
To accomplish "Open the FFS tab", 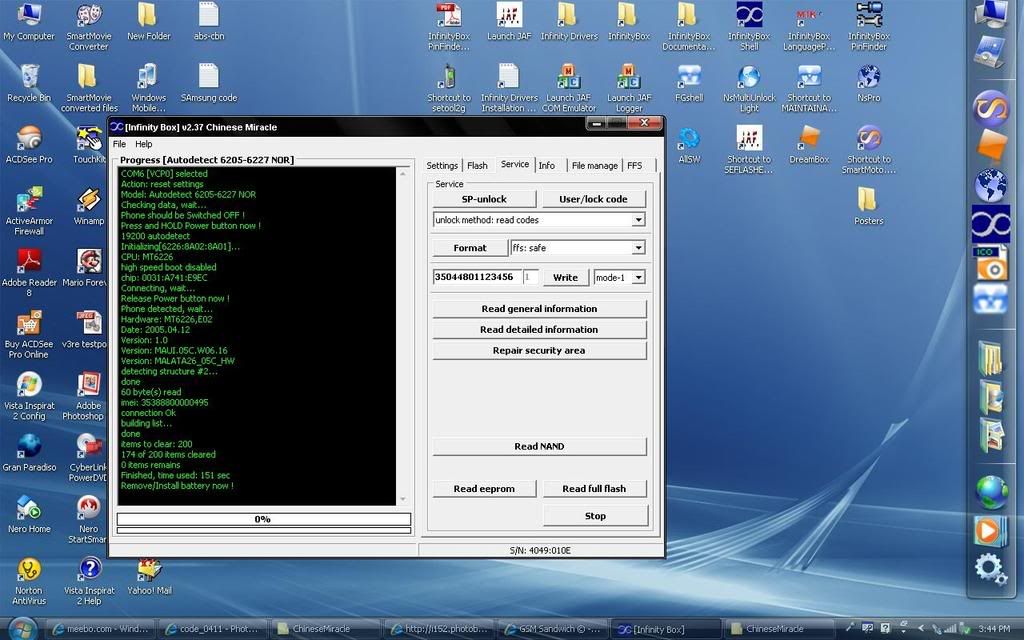I will coord(634,166).
